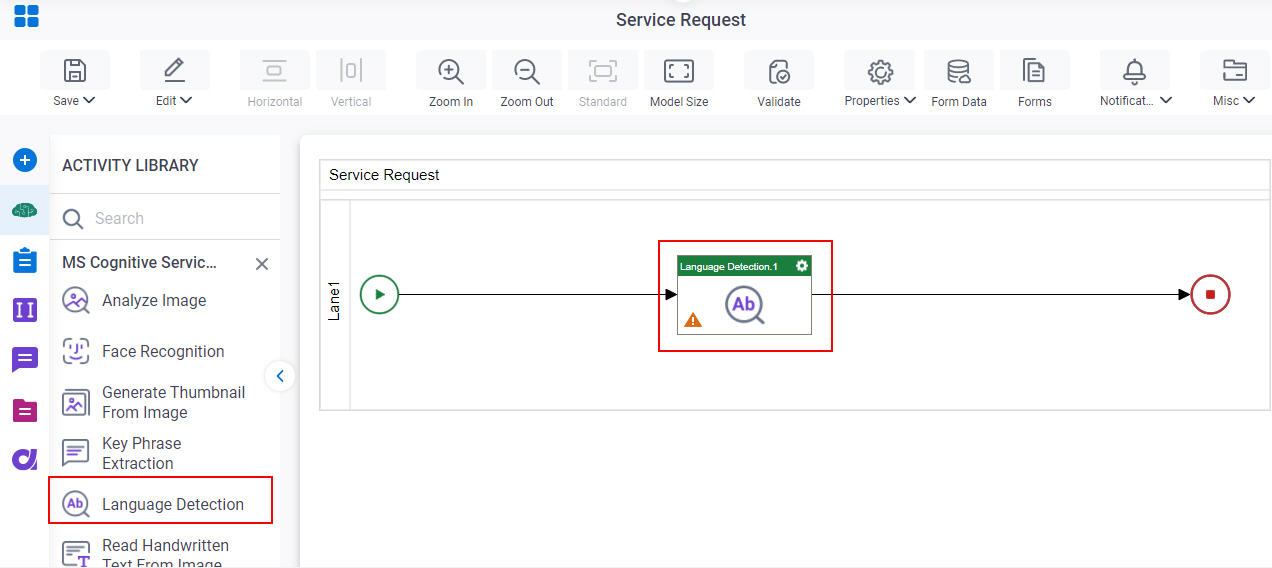Expand the Save dropdown arrow
Viewport: 1272px width, 568px height.
89,100
